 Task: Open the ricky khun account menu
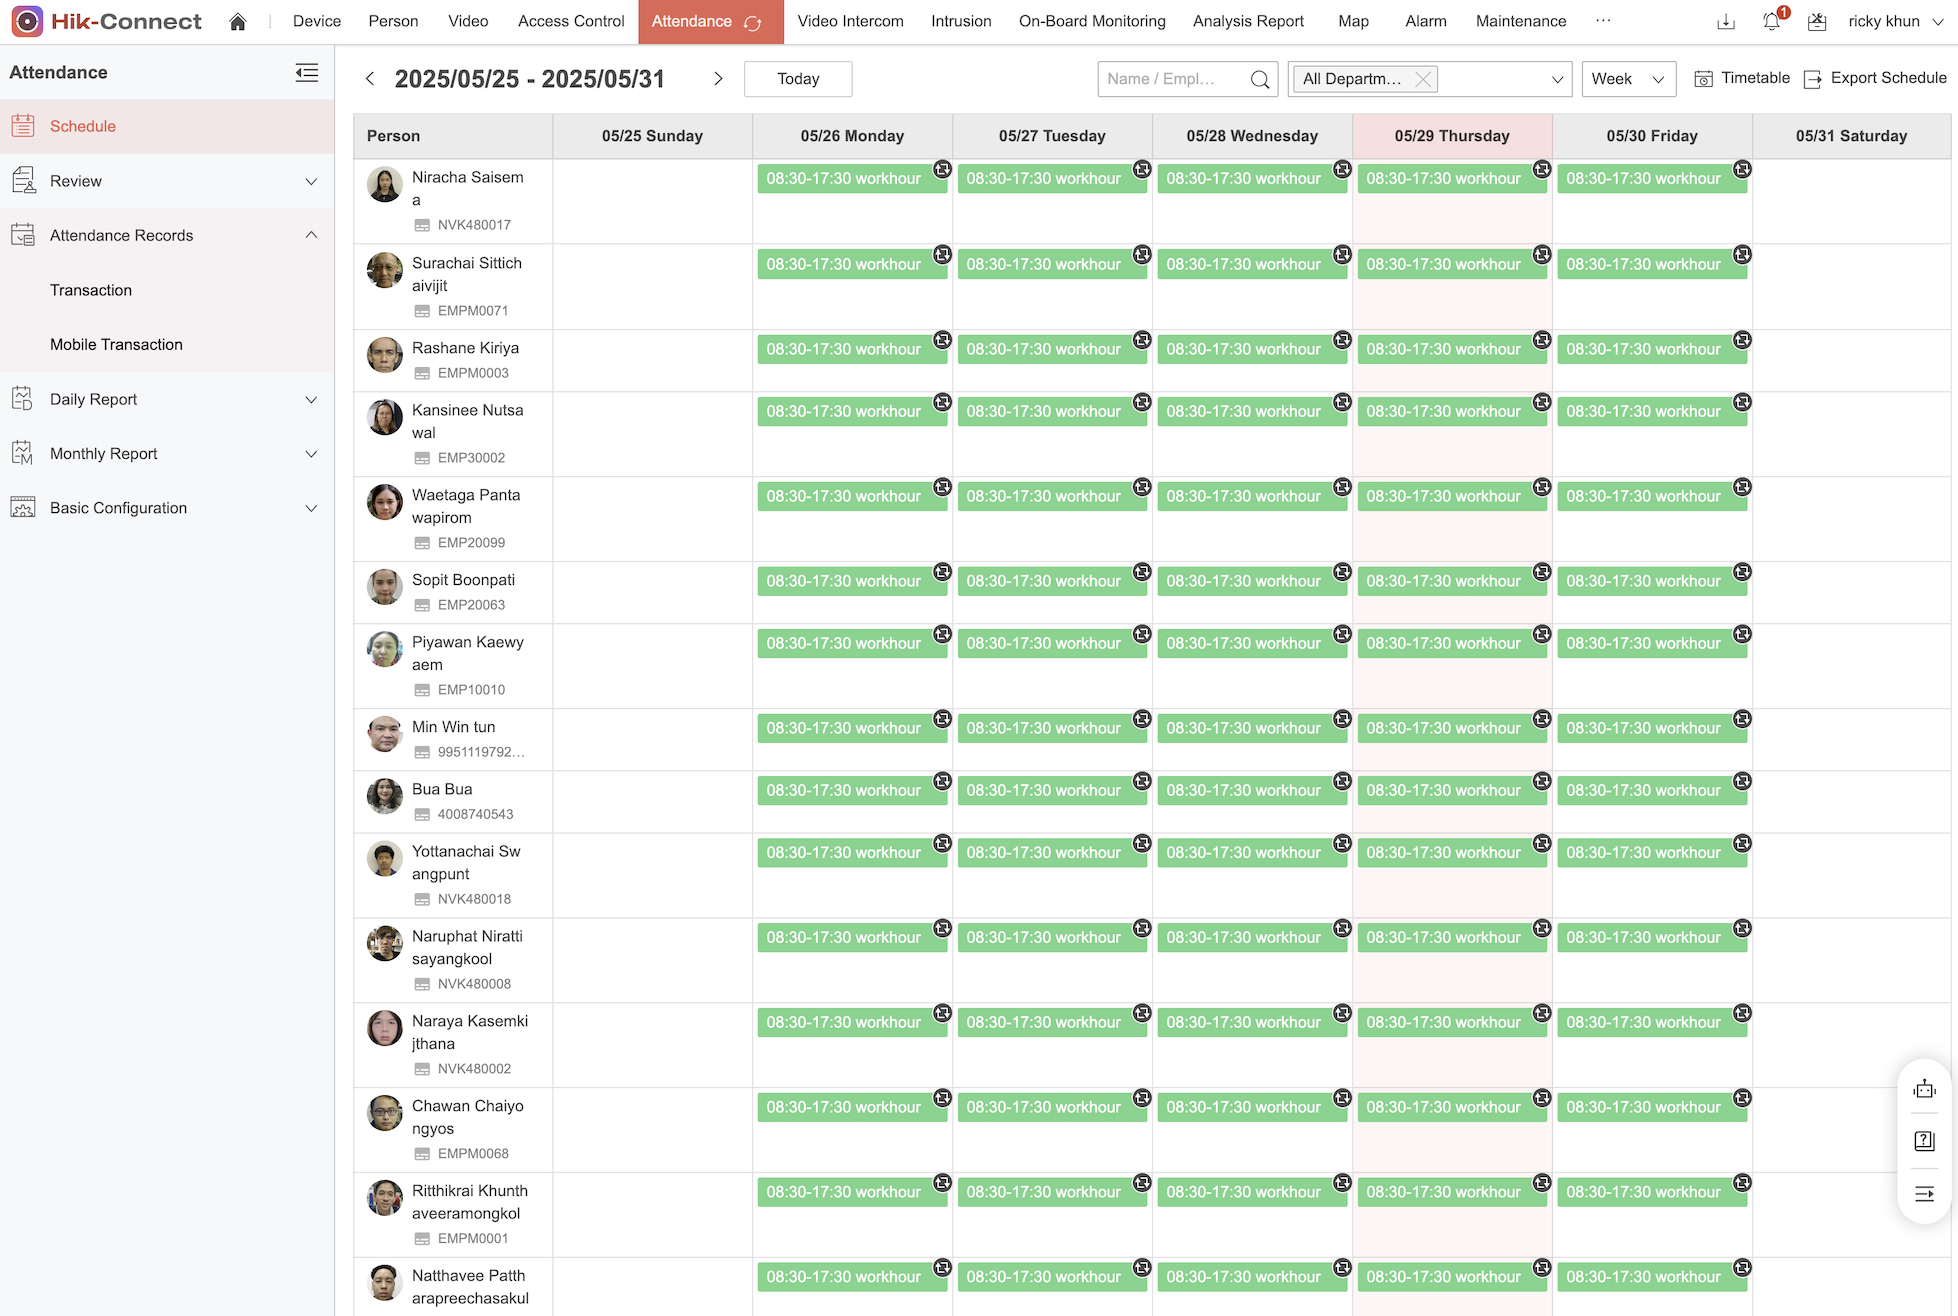click(x=1895, y=21)
